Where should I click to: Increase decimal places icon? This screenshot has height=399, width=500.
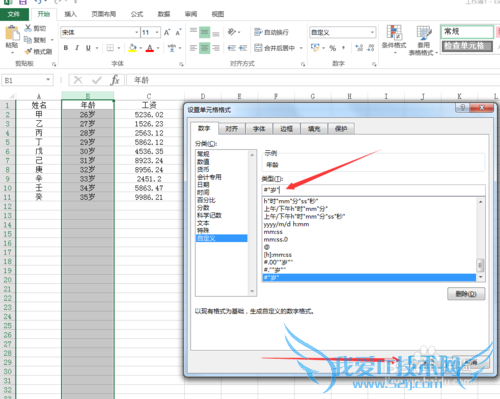(x=359, y=48)
